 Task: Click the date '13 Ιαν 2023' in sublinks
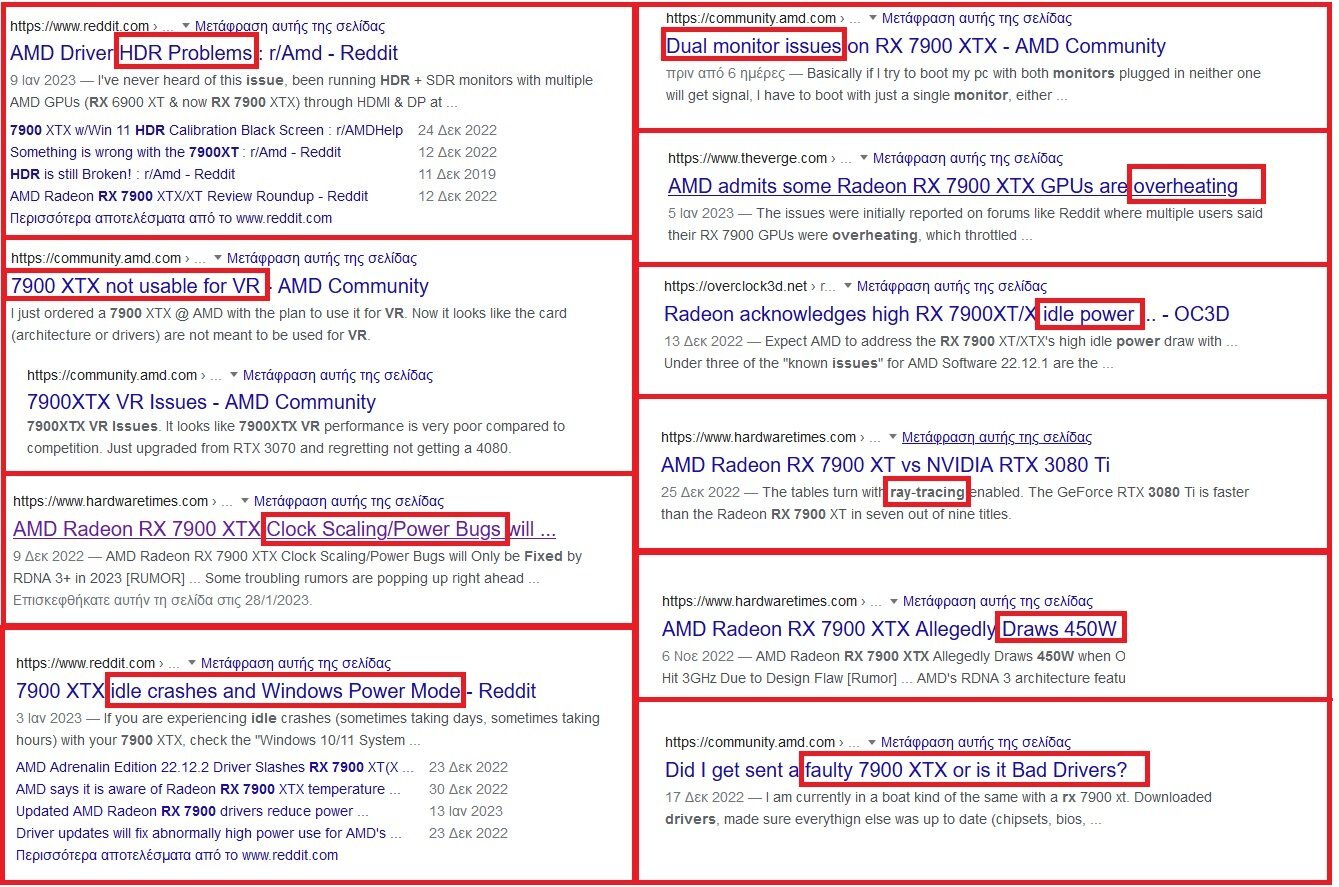(x=466, y=811)
